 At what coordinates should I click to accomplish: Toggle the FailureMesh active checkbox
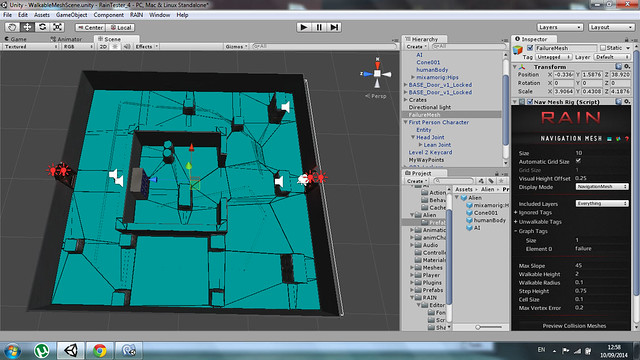click(x=530, y=48)
